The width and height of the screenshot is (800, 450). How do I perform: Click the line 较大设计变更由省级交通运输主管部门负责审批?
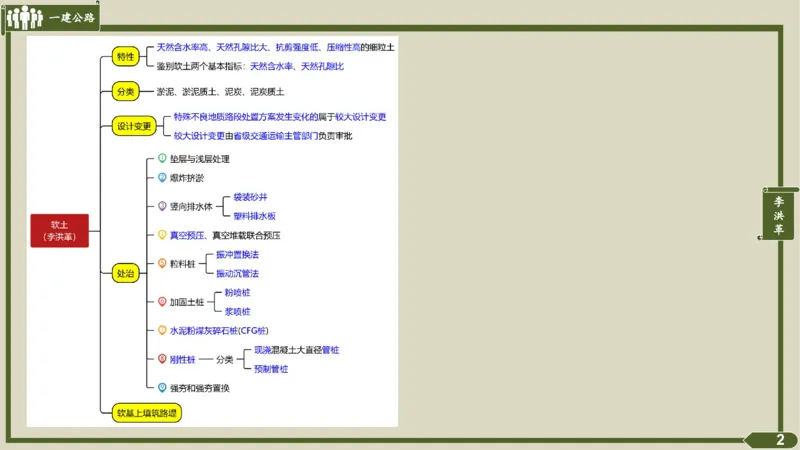[x=263, y=136]
